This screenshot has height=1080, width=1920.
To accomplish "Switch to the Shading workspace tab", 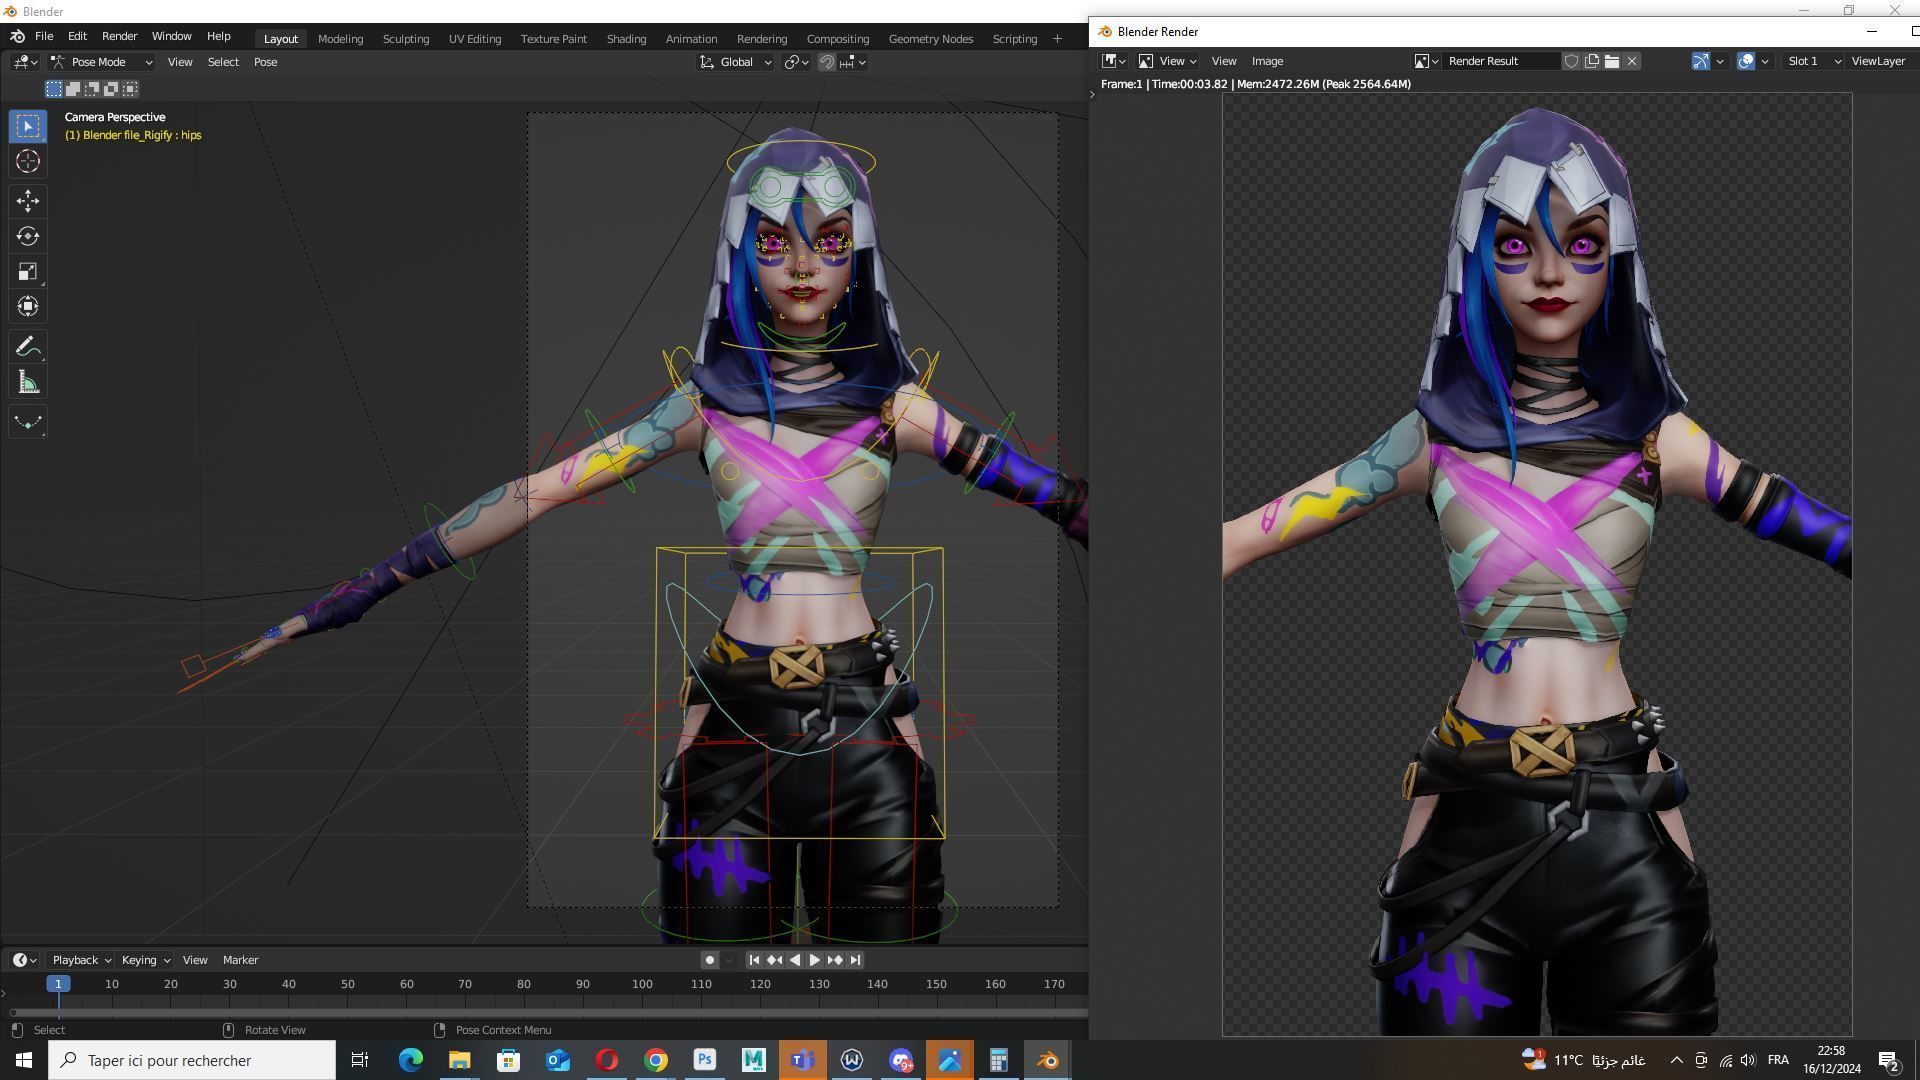I will pos(626,38).
